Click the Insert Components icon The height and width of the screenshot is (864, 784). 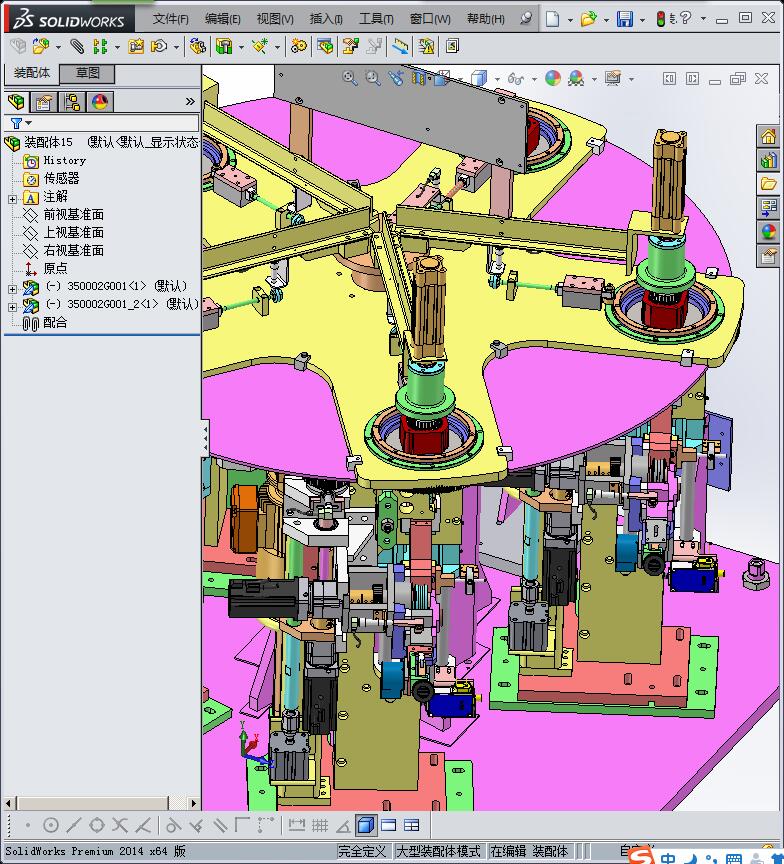pos(41,46)
